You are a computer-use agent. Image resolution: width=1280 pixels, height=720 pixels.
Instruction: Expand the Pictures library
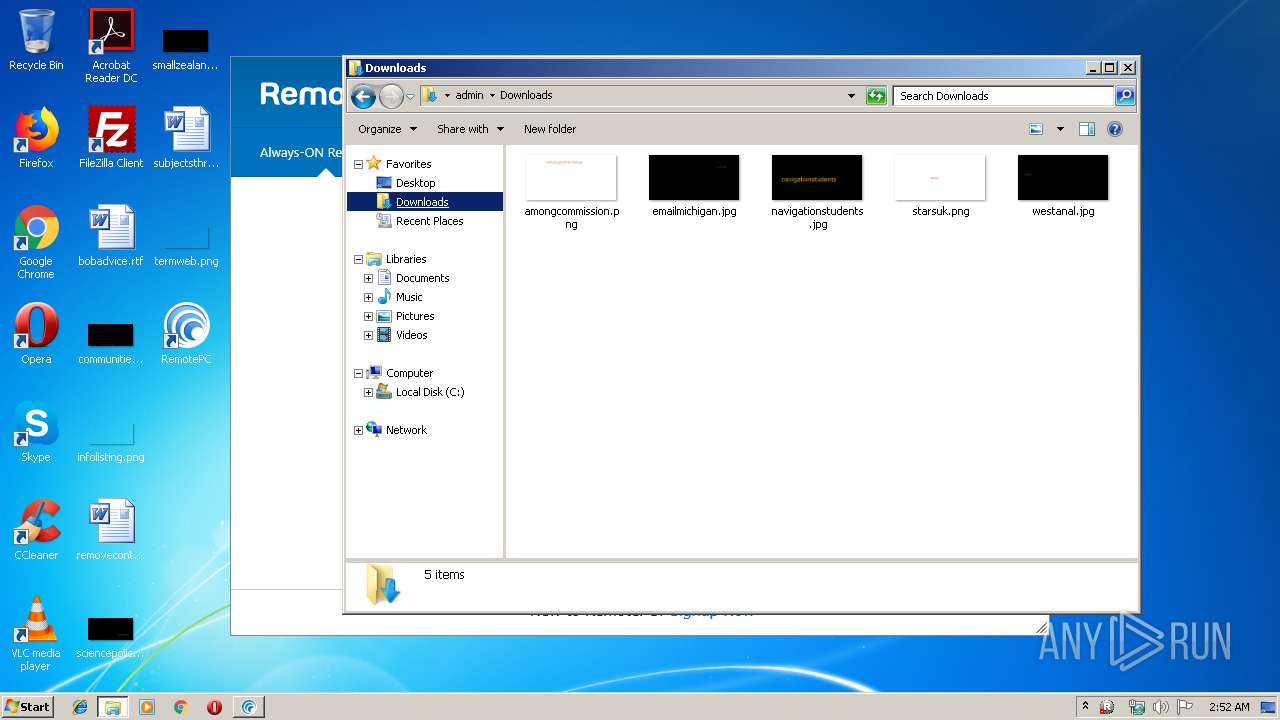point(368,316)
